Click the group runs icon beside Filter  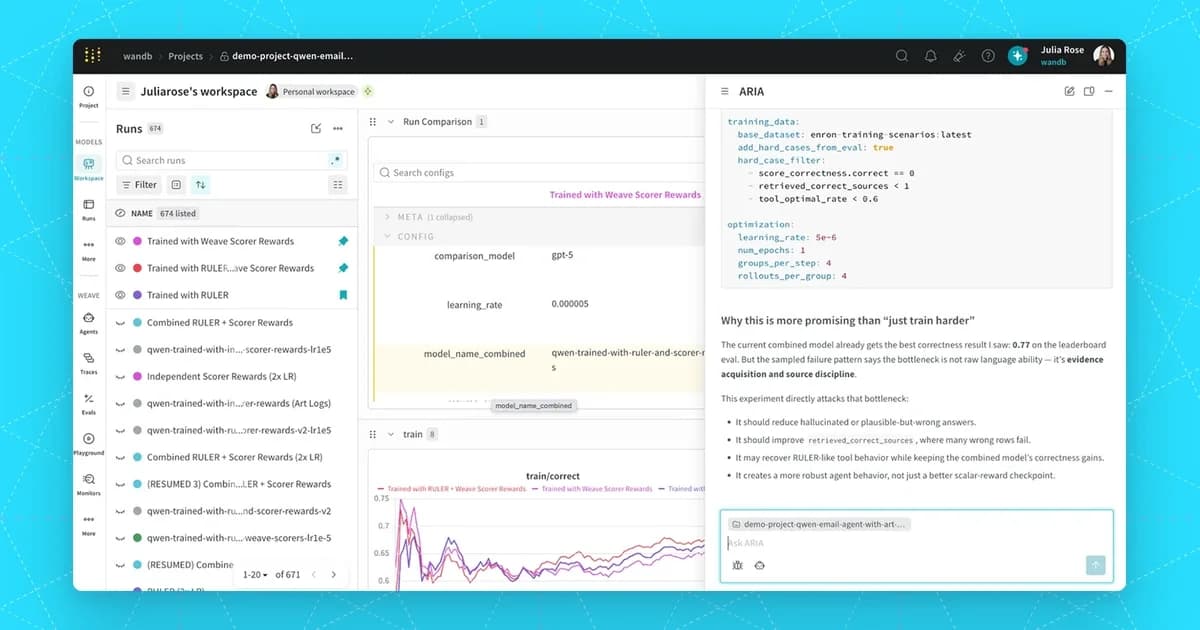175,184
